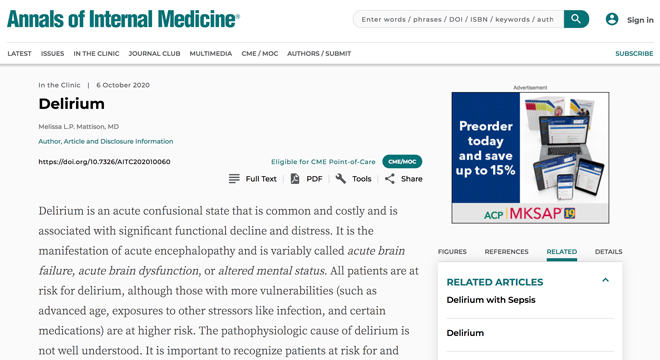Screen dimensions: 660x360
Task: Open the user account profile icon
Action: click(612, 19)
